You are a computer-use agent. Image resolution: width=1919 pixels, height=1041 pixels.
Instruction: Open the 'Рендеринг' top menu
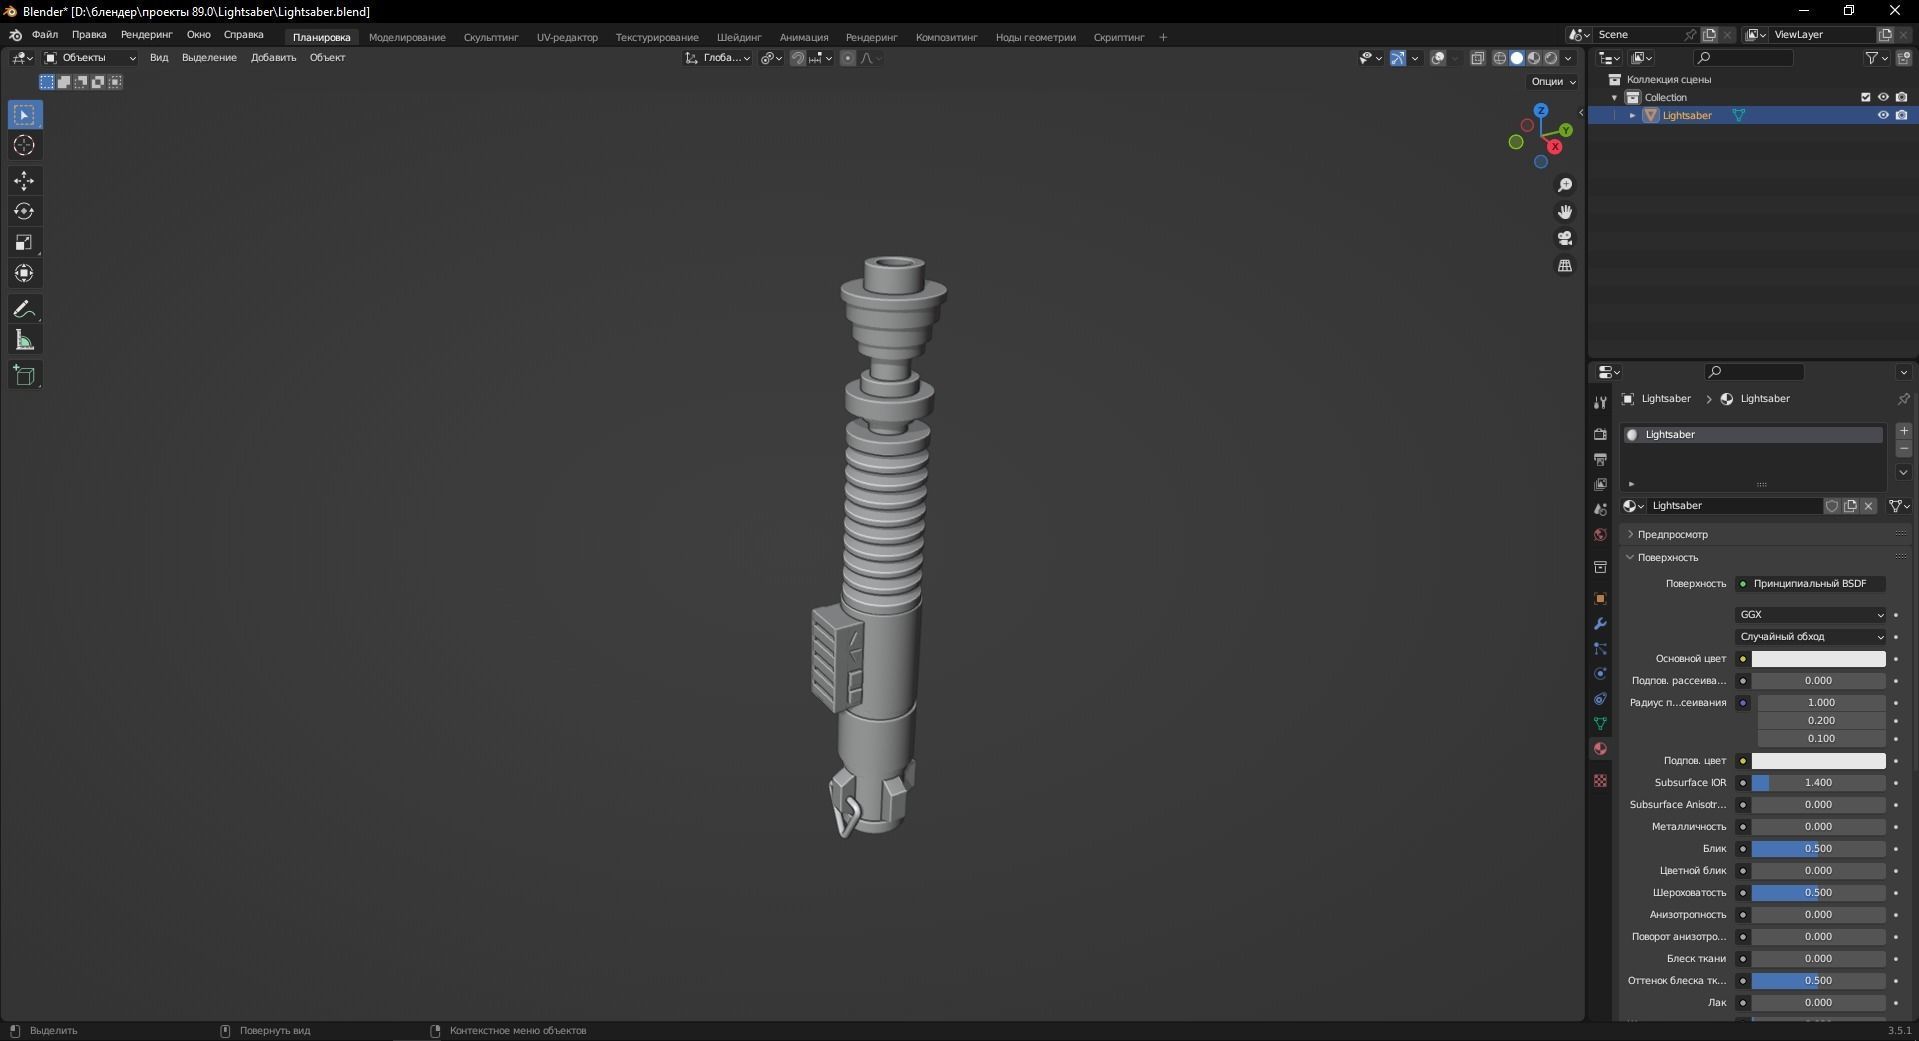(146, 35)
